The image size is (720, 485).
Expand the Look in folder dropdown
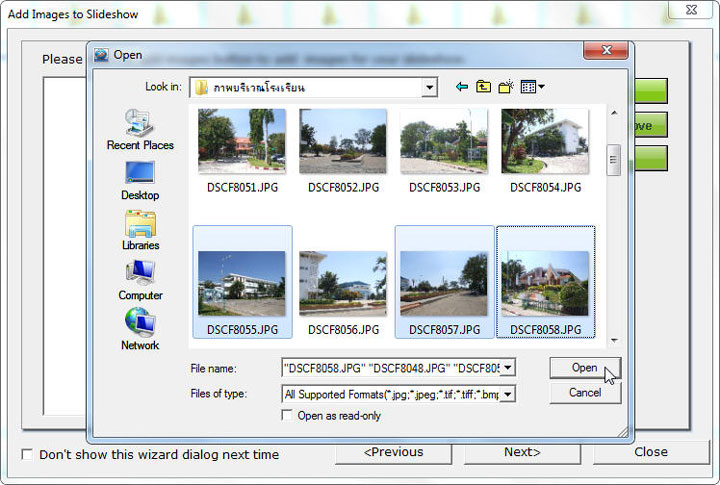pos(429,87)
